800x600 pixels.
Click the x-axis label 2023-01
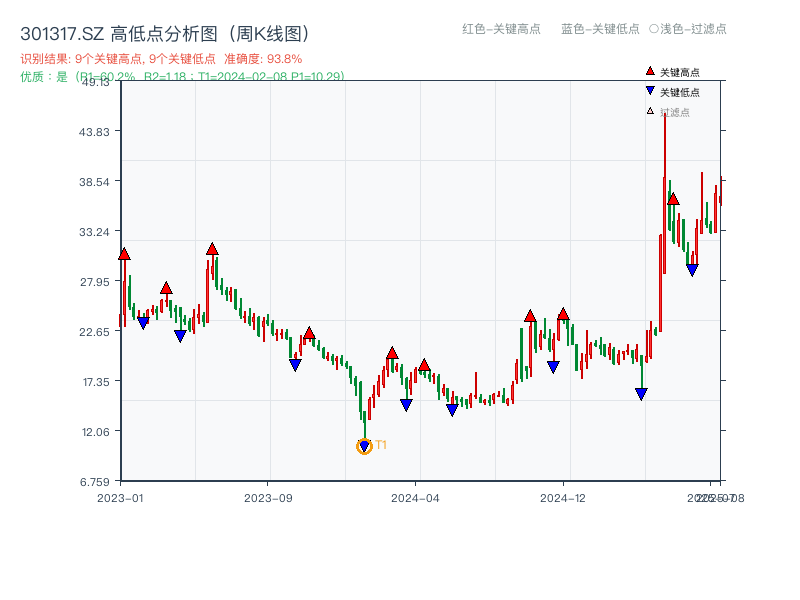pos(120,498)
